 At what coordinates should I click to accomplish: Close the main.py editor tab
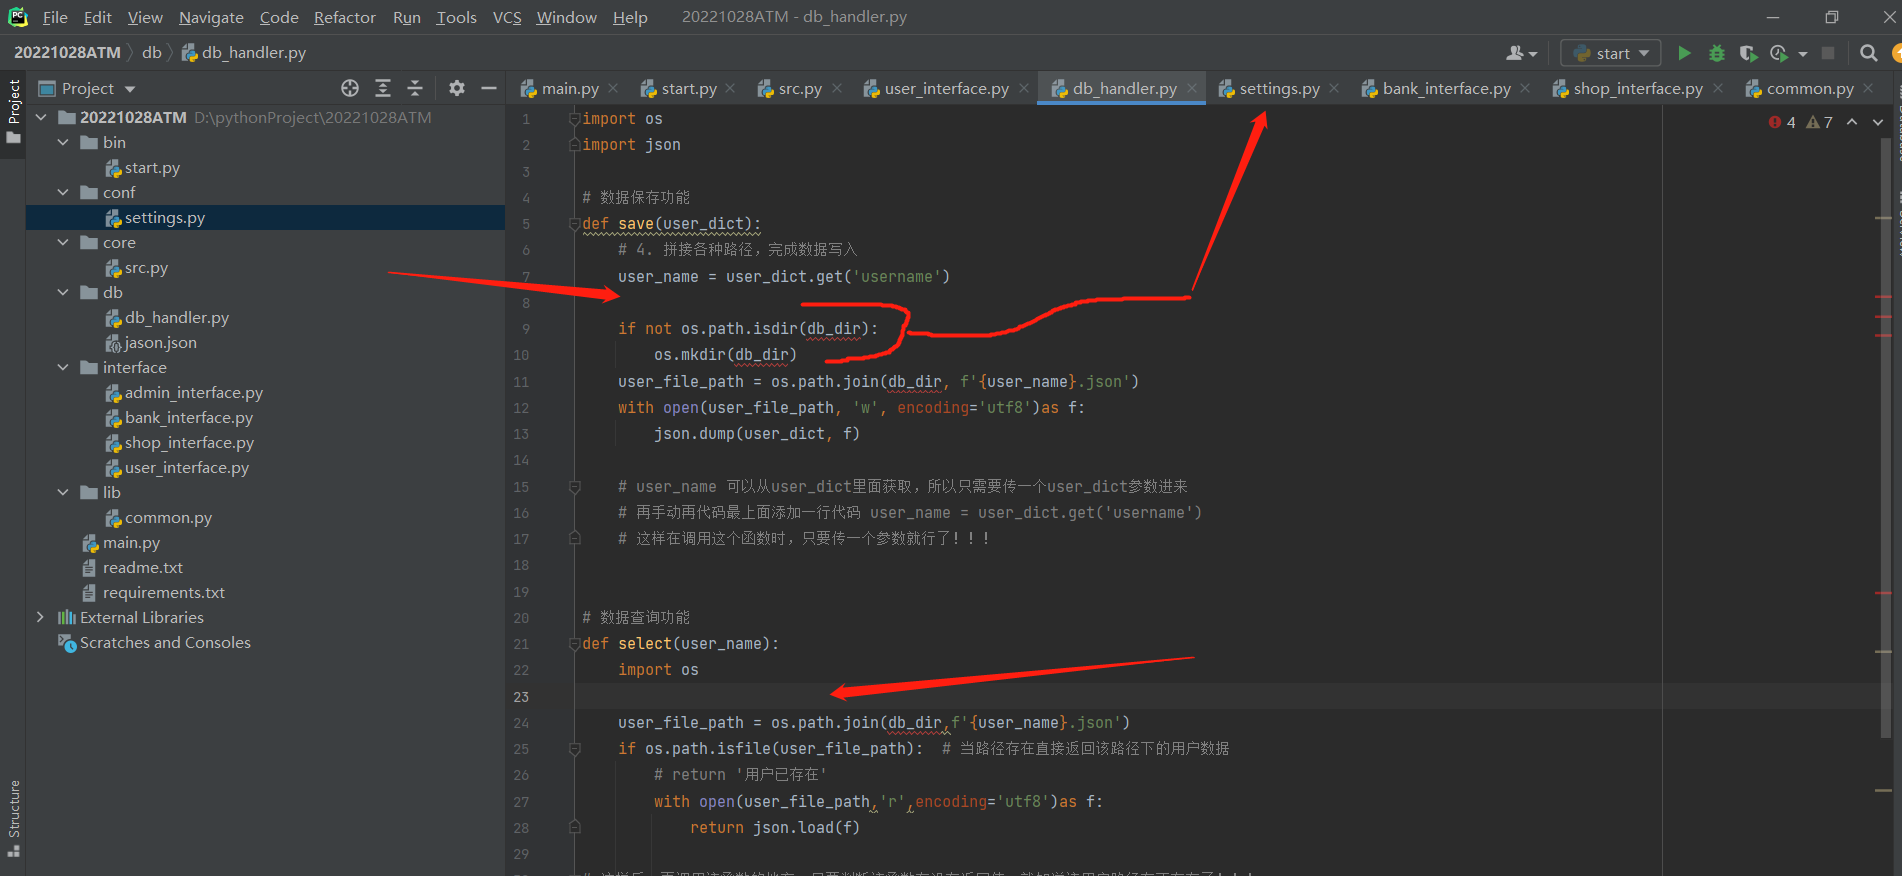[613, 88]
